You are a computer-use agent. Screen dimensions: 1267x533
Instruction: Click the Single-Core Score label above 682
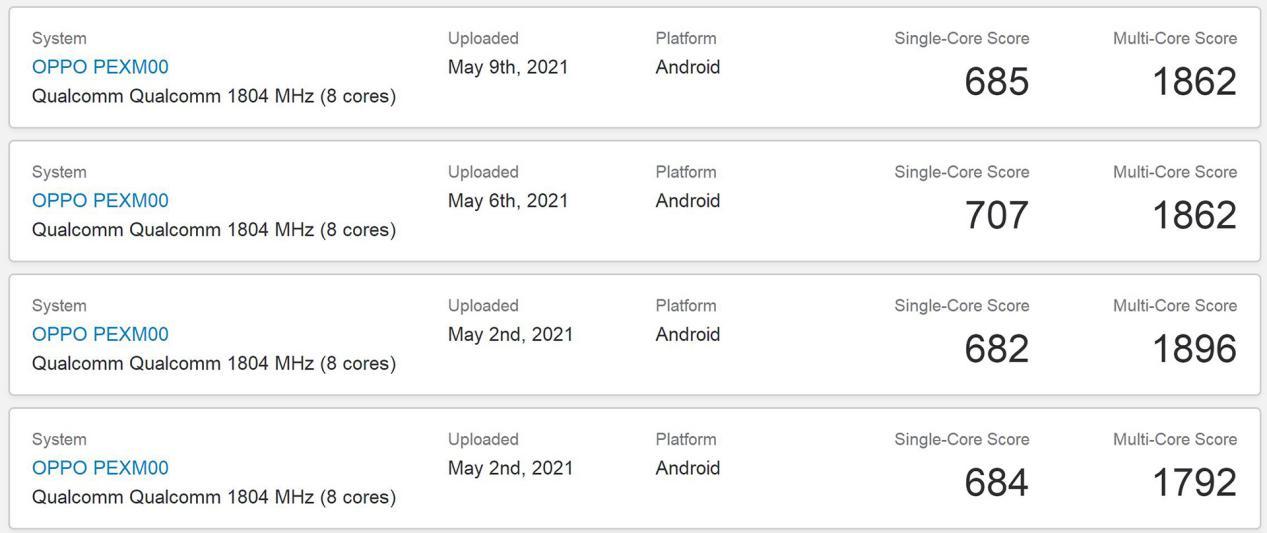[x=961, y=306]
